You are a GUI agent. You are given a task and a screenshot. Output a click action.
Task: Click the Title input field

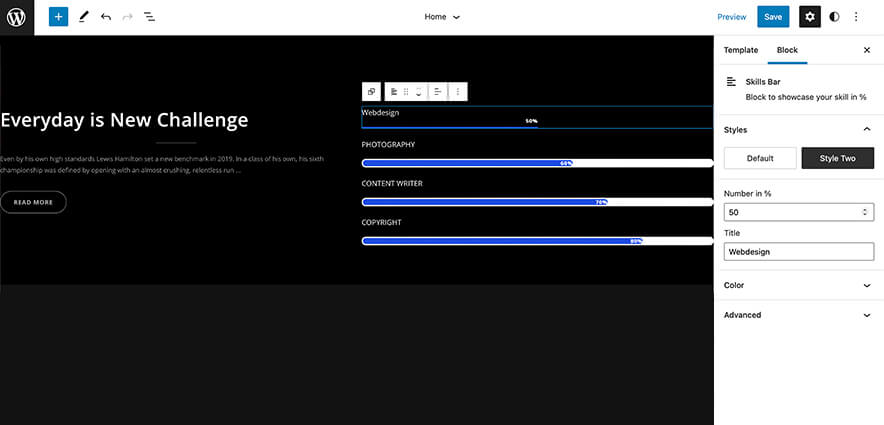point(799,252)
